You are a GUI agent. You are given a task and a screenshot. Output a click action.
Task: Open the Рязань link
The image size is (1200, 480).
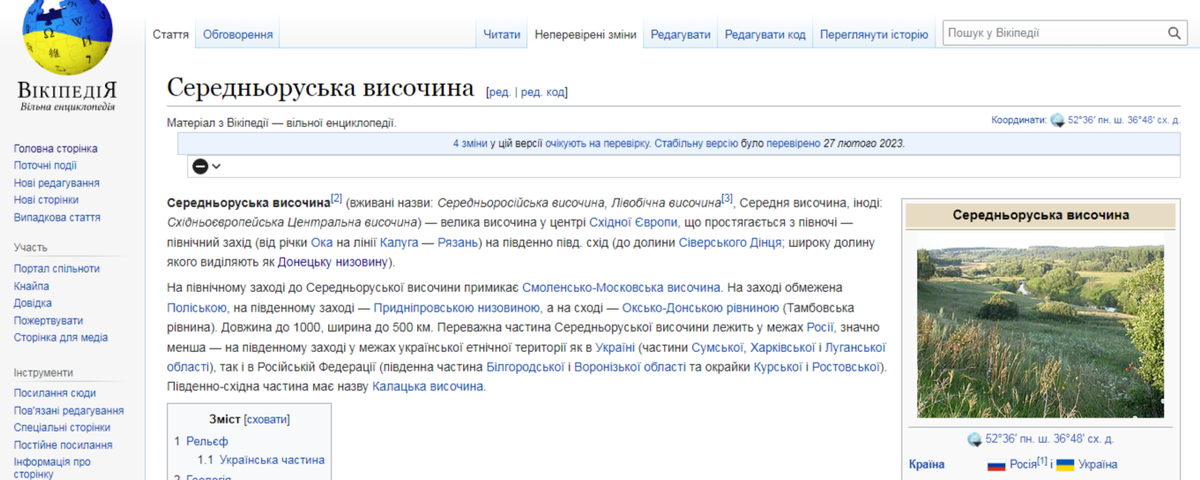(458, 243)
